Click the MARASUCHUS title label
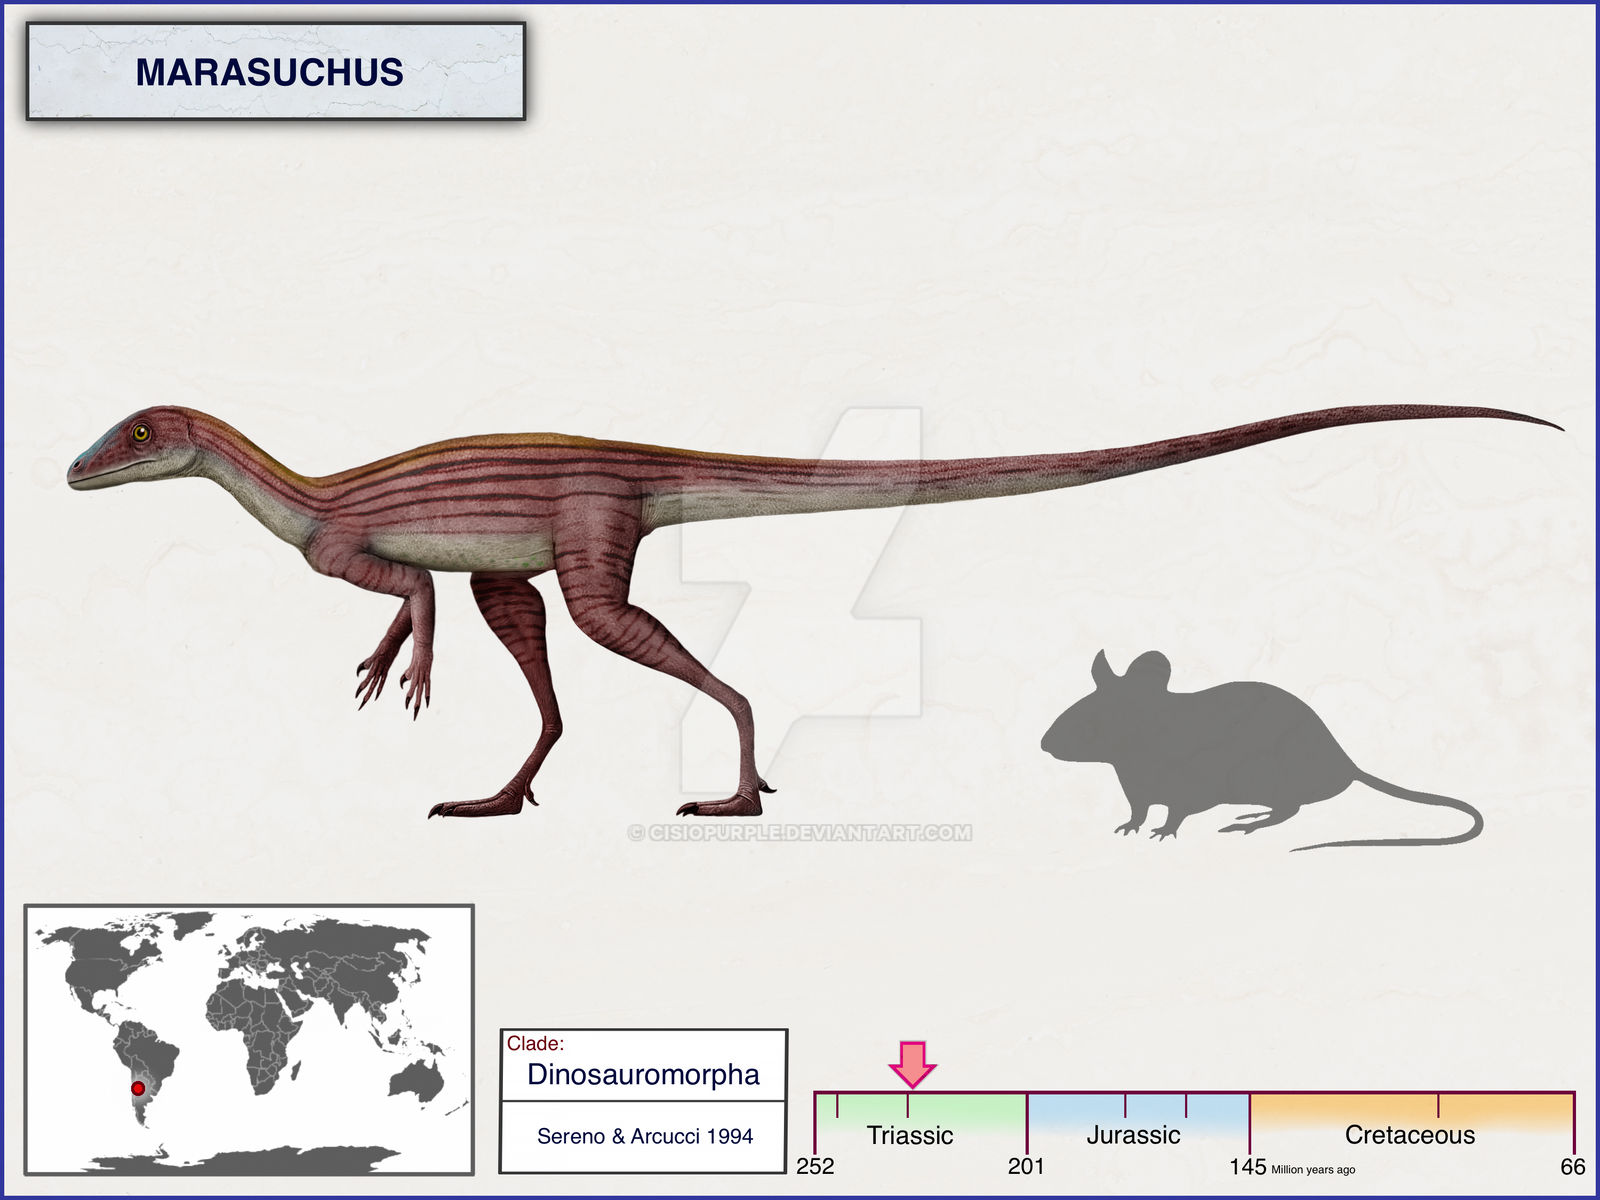 (270, 72)
